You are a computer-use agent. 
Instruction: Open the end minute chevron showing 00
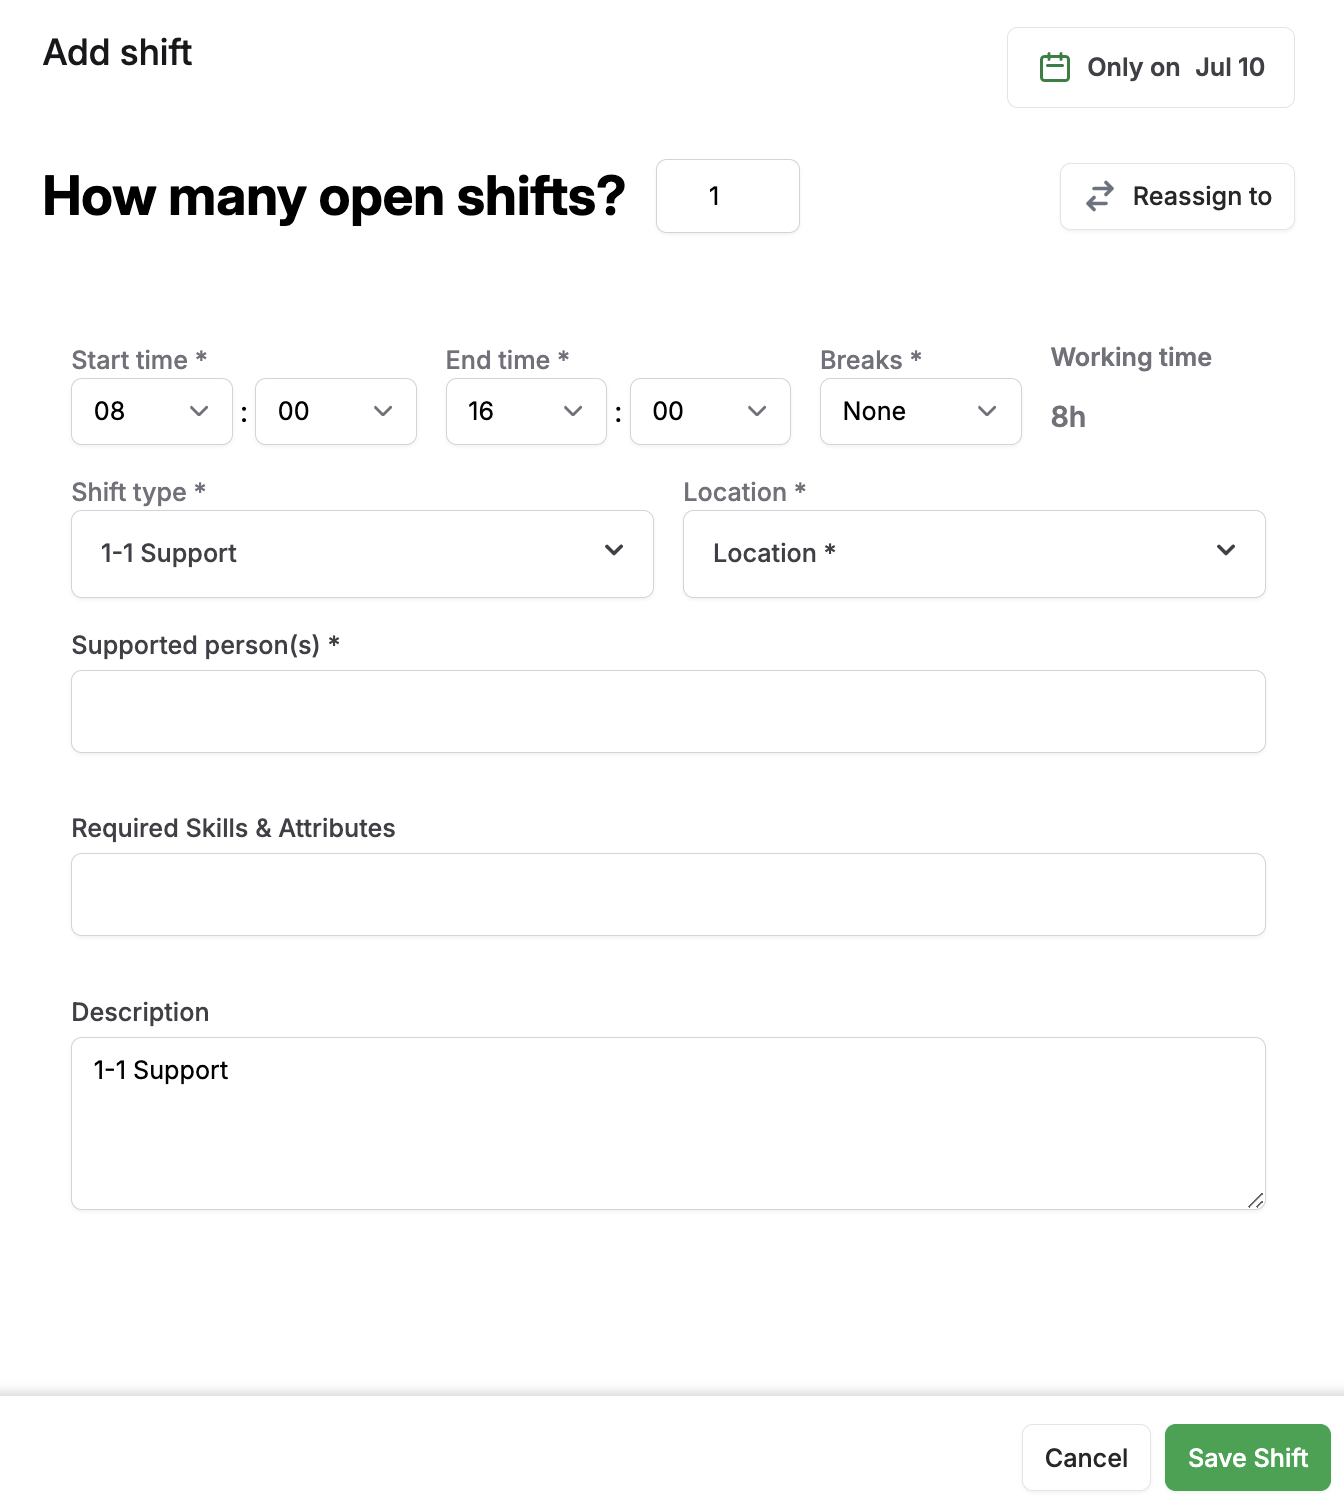pyautogui.click(x=757, y=411)
